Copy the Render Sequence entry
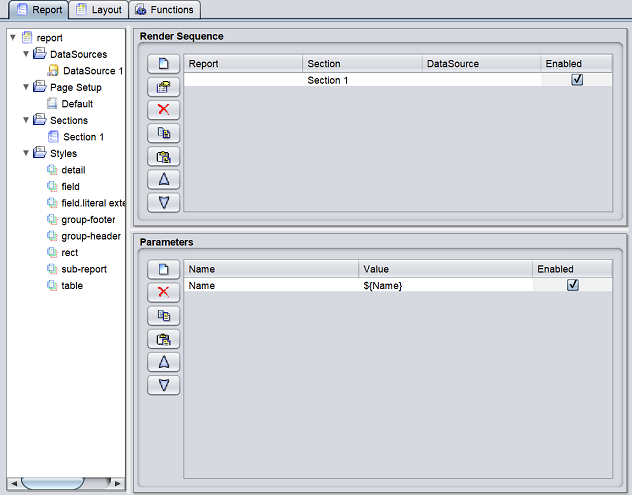Viewport: 632px width, 495px height. coord(163,133)
